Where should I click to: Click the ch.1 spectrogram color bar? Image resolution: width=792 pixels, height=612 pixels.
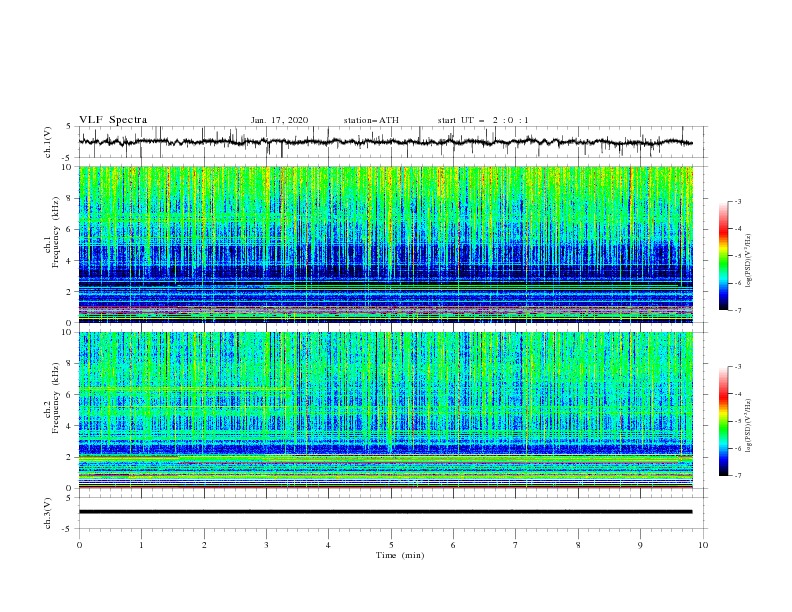723,255
